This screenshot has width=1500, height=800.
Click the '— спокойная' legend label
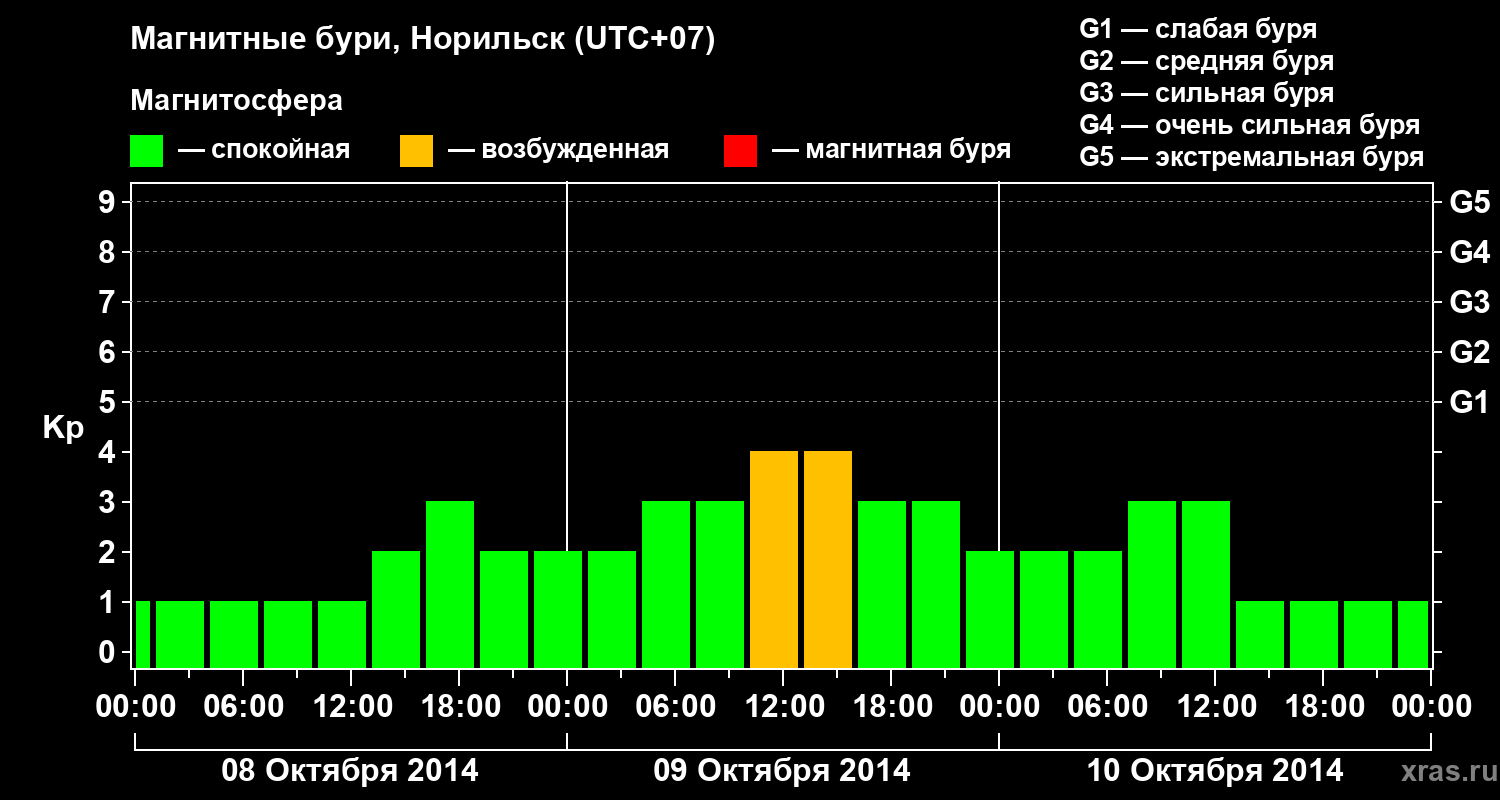[264, 150]
